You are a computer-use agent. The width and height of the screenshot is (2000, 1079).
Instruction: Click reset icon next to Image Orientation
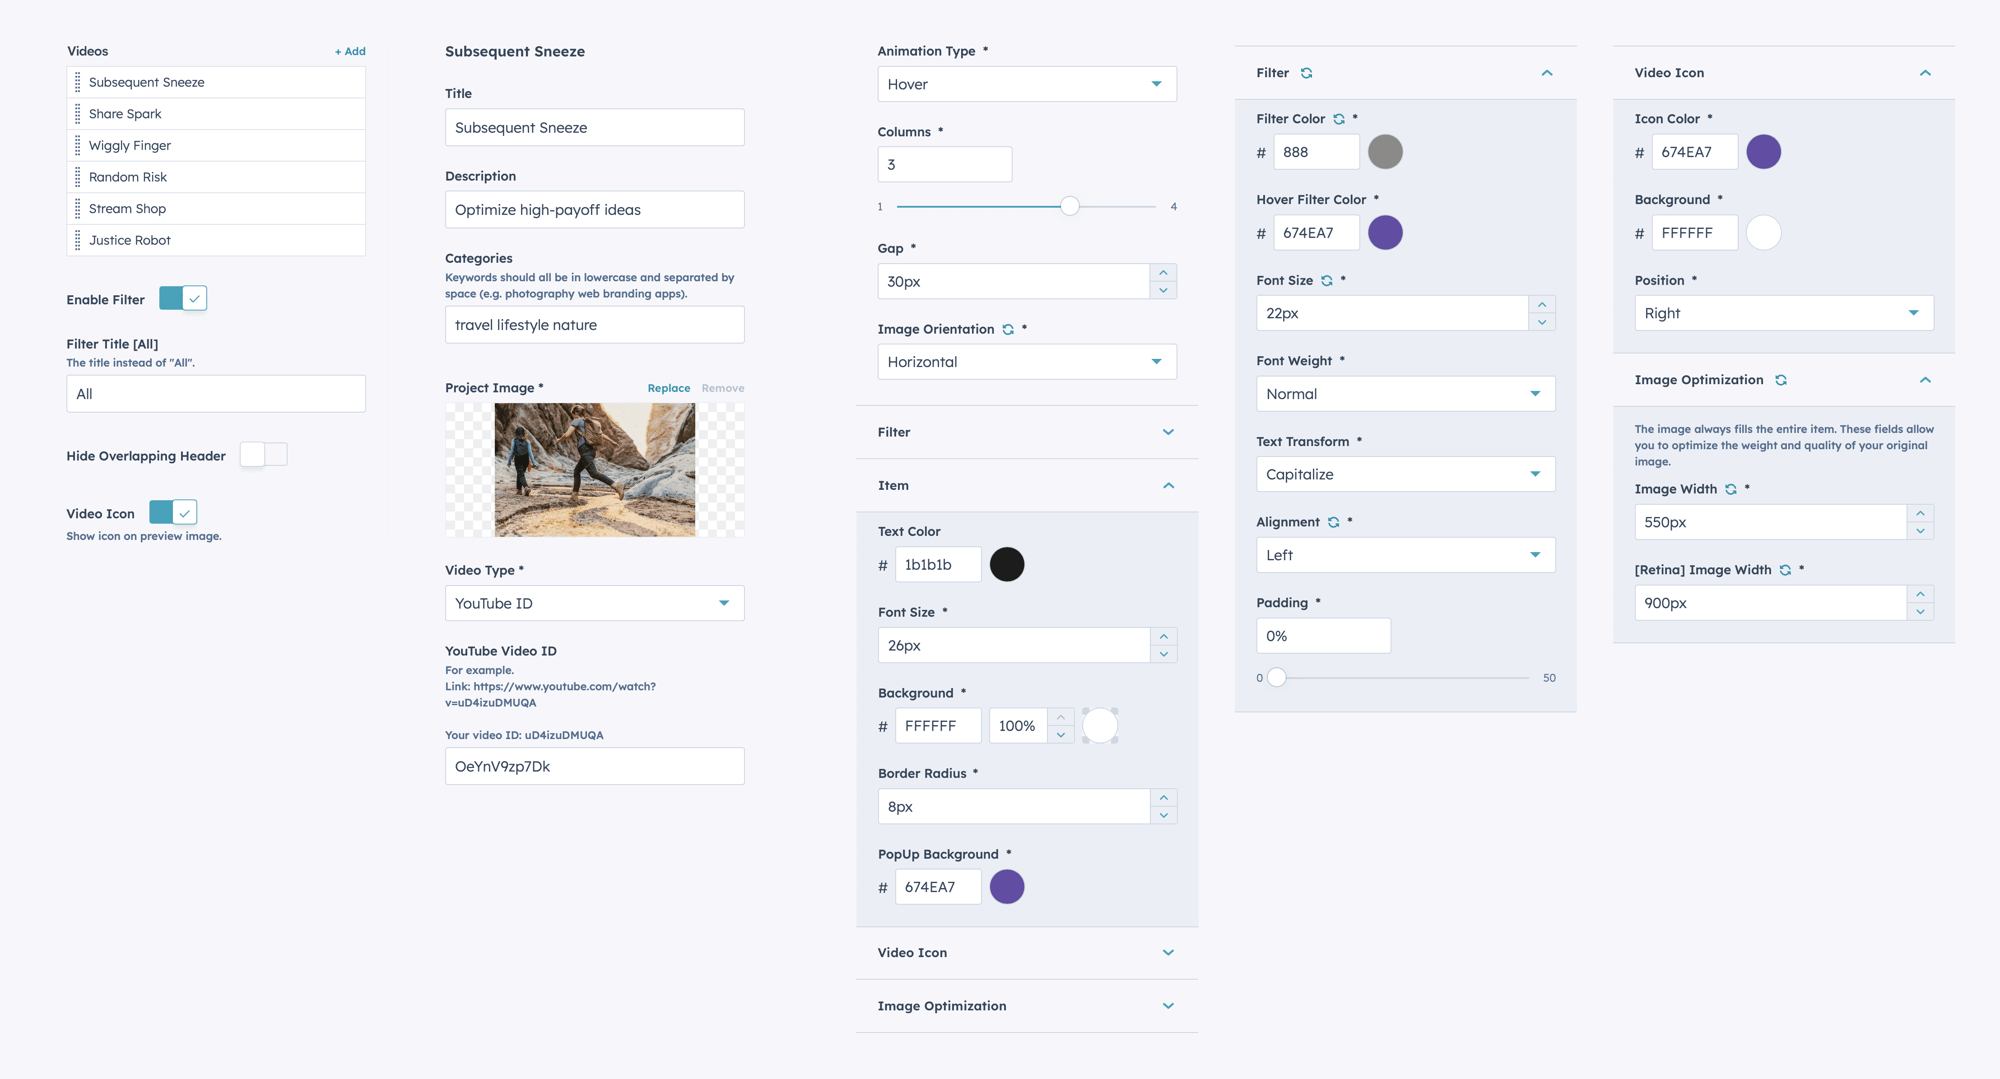pyautogui.click(x=1008, y=329)
